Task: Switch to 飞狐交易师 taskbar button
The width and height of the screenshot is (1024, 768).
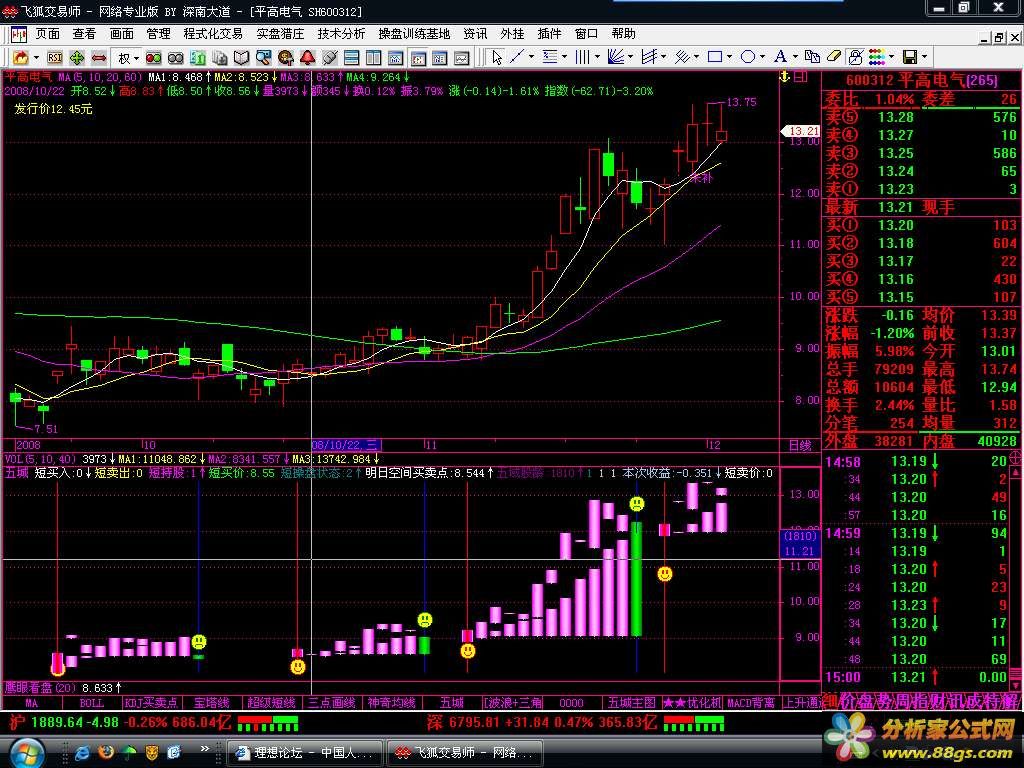Action: pyautogui.click(x=465, y=753)
